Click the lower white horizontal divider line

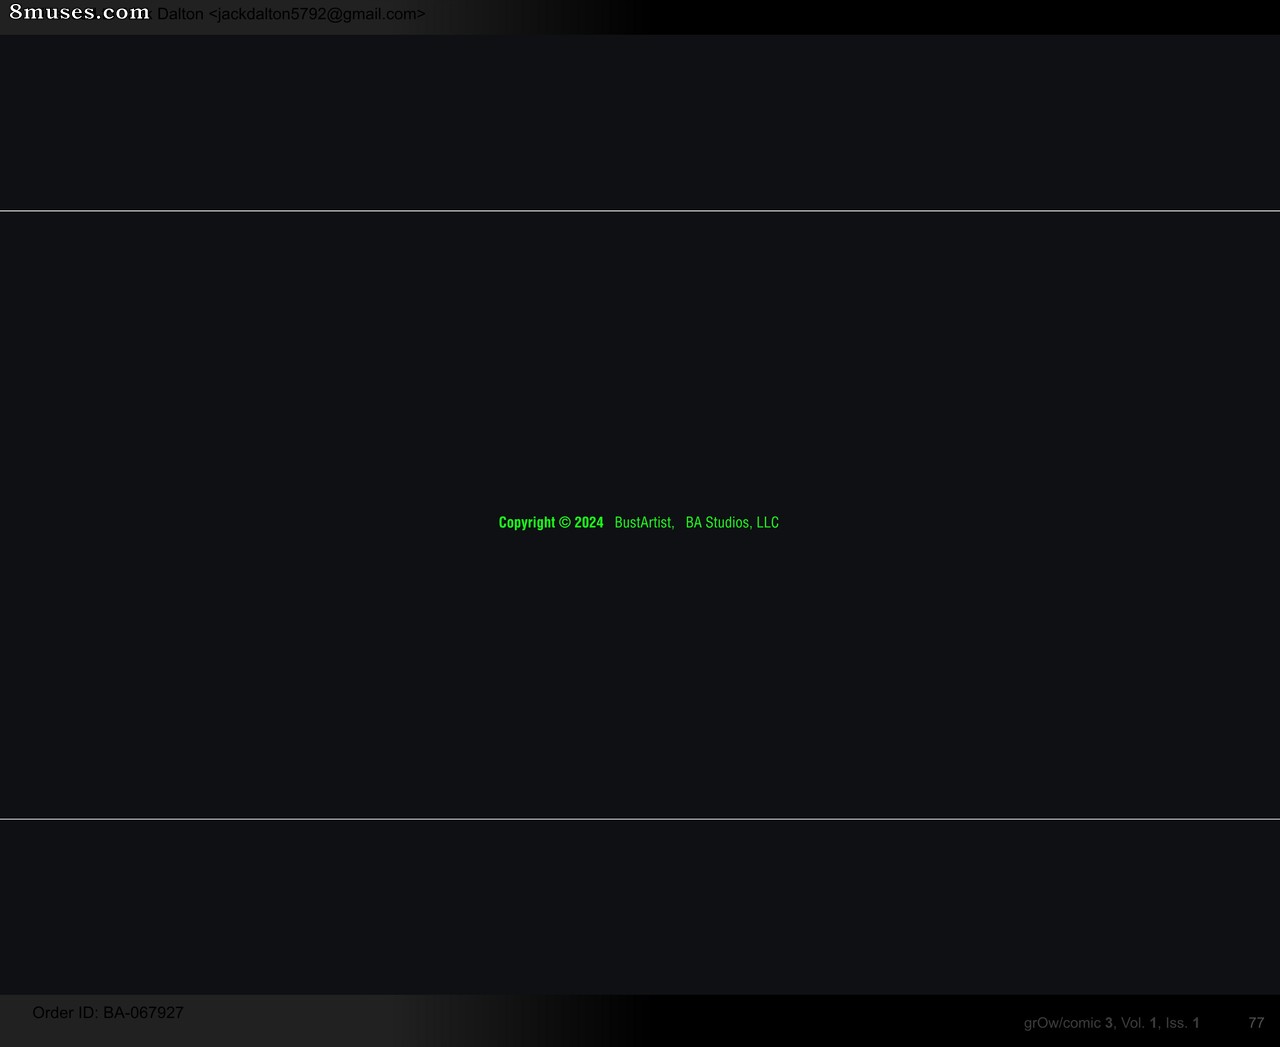pyautogui.click(x=640, y=819)
